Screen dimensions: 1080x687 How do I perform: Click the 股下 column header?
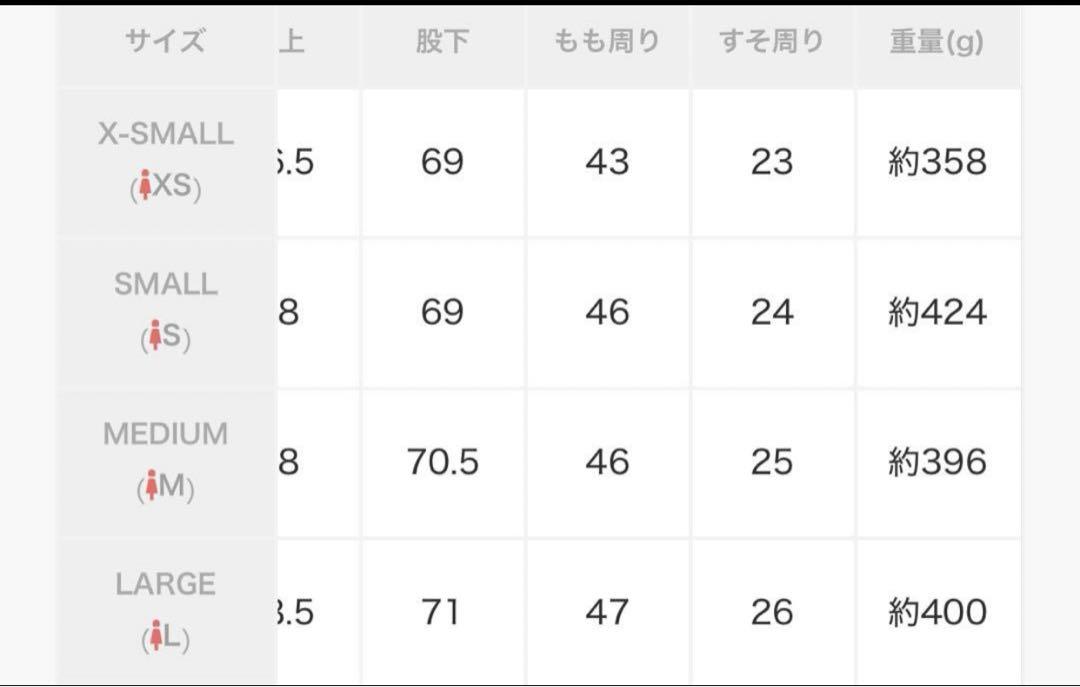tap(443, 43)
